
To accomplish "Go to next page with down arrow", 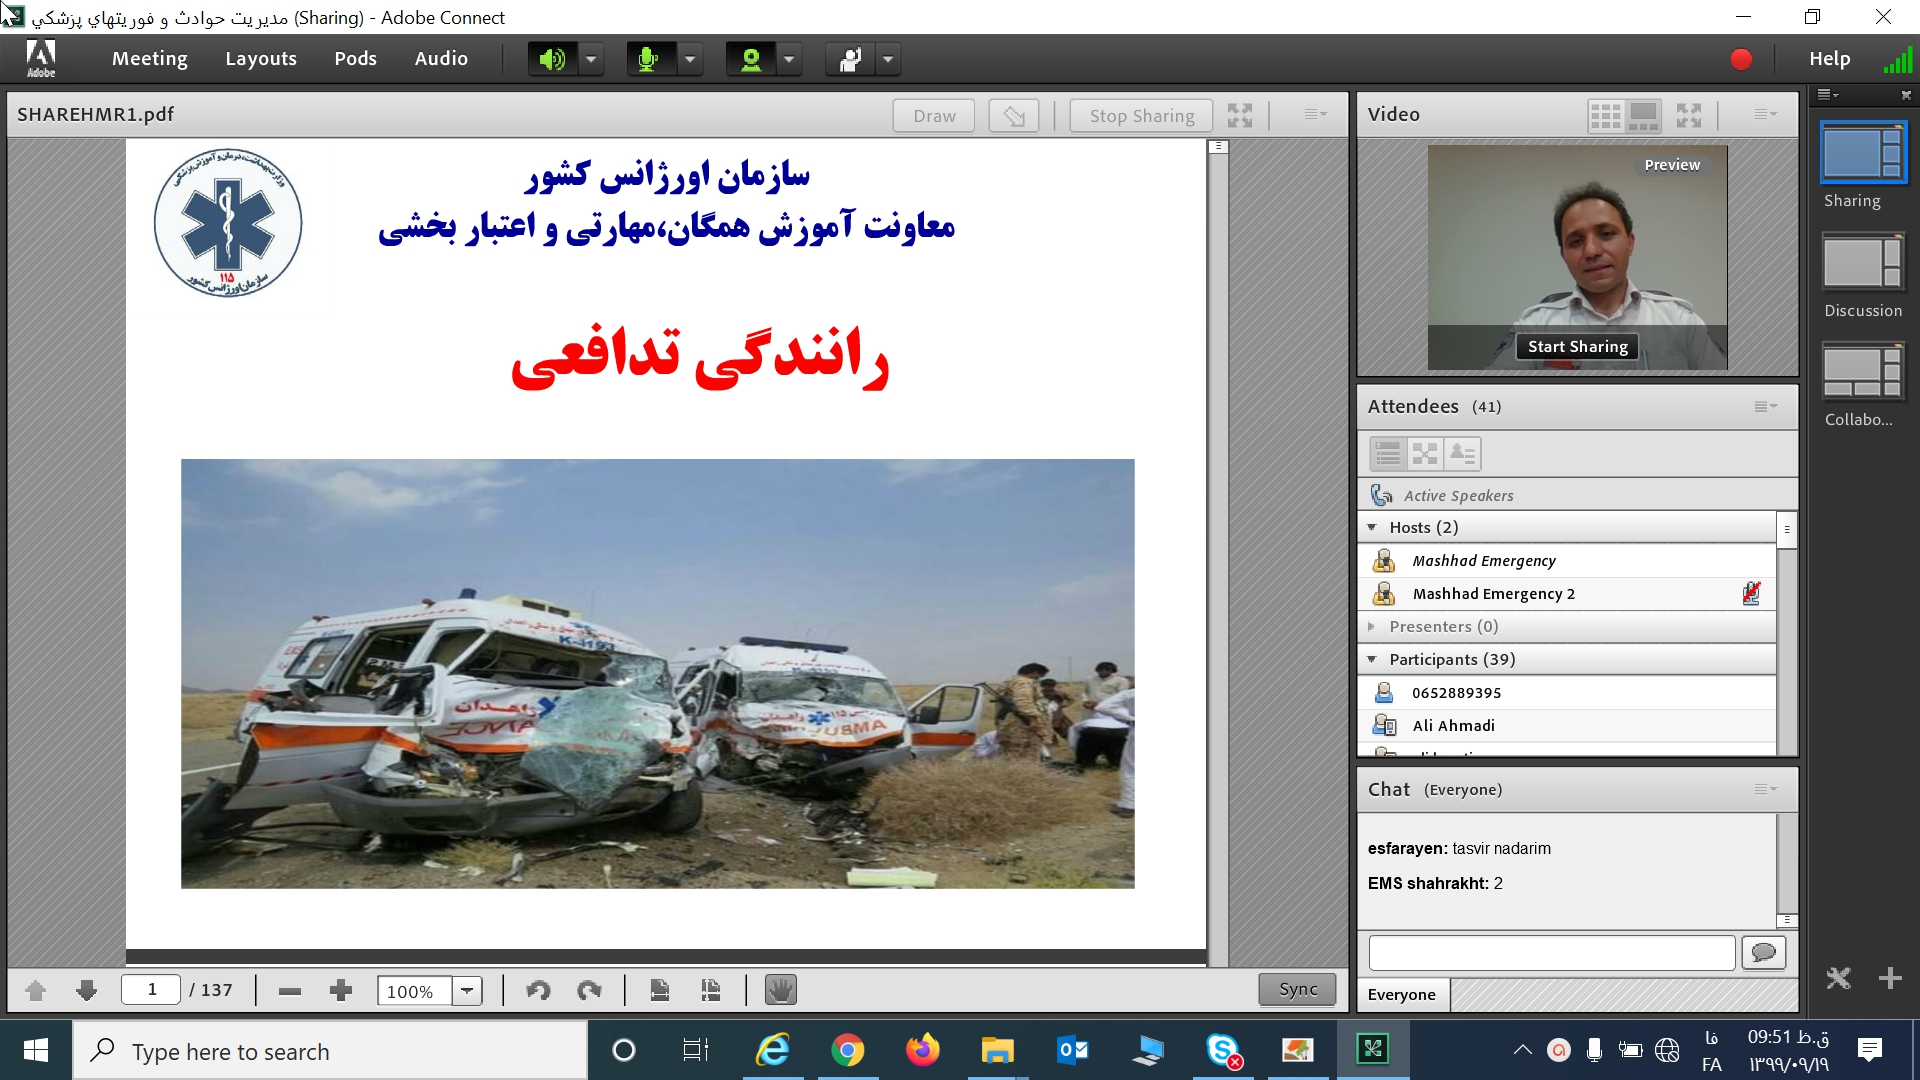I will coord(87,990).
